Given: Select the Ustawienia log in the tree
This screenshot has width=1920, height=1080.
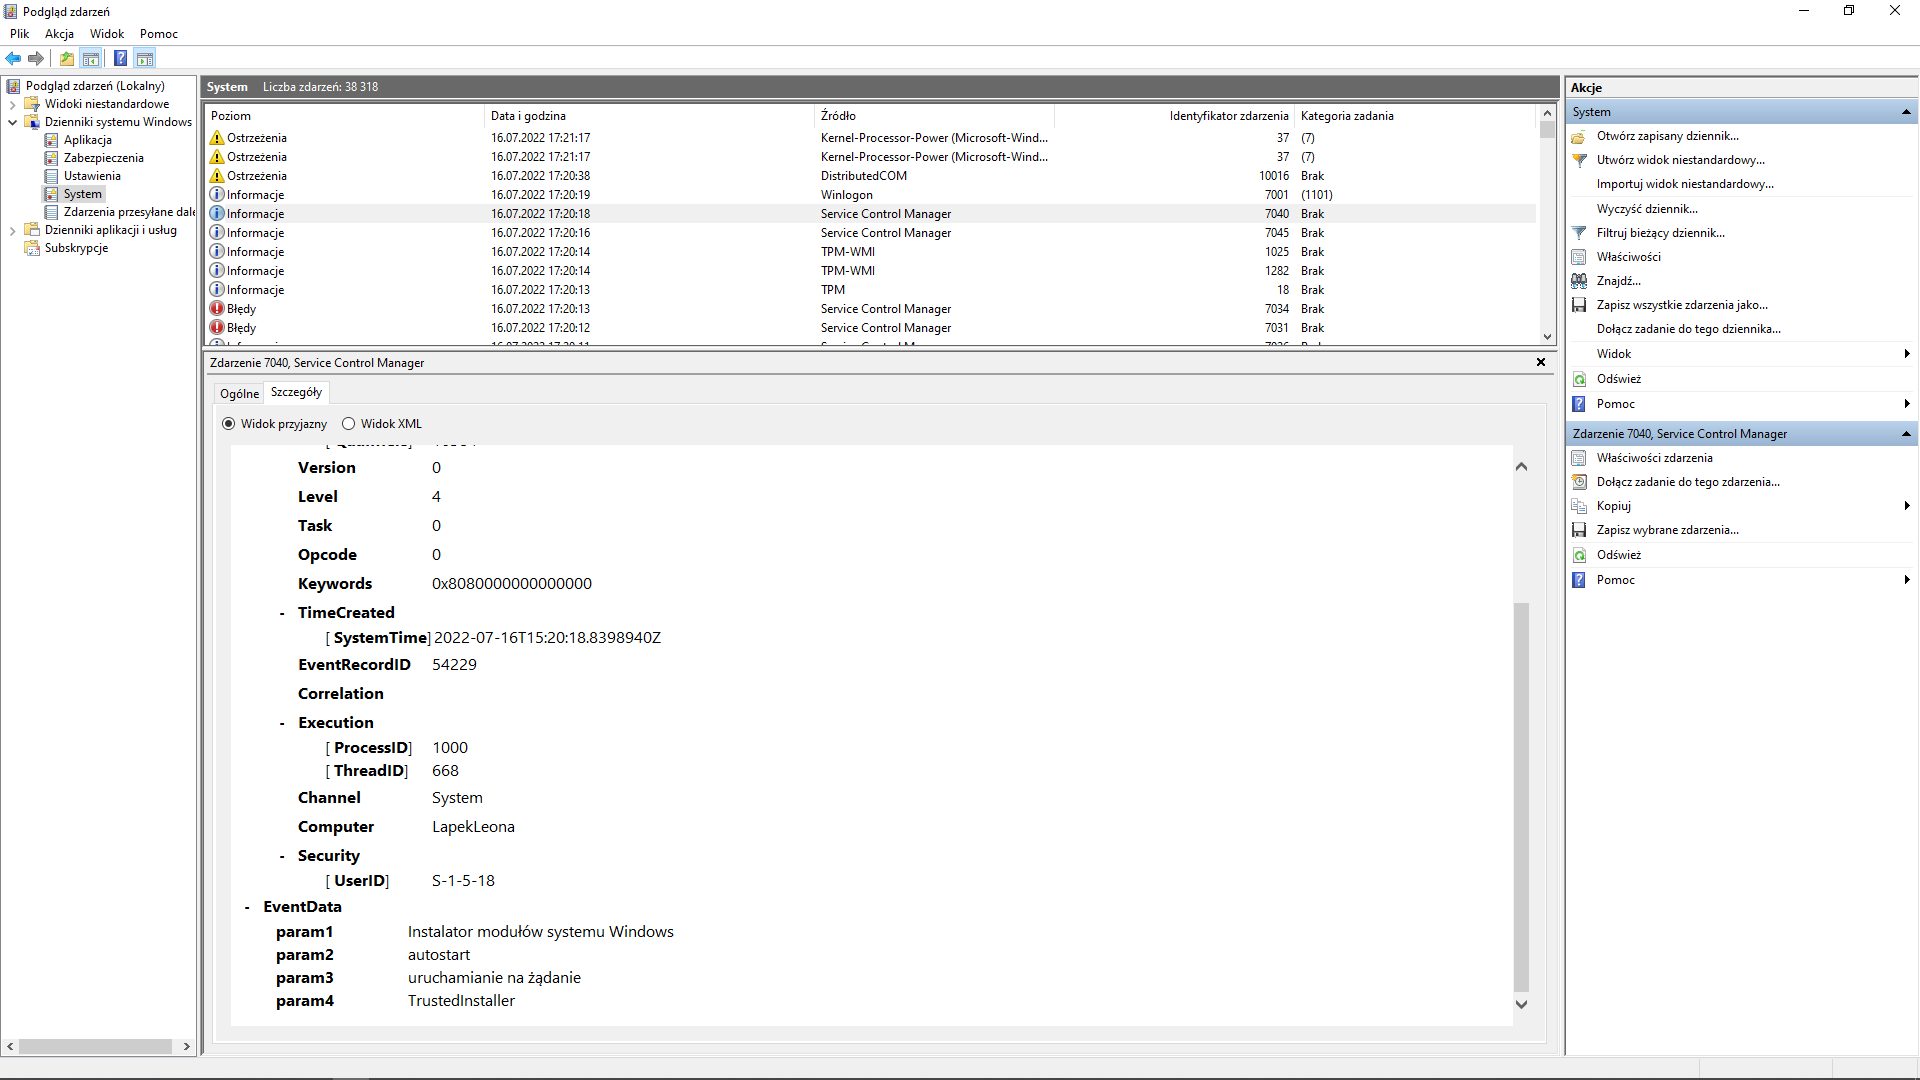Looking at the screenshot, I should (x=92, y=176).
